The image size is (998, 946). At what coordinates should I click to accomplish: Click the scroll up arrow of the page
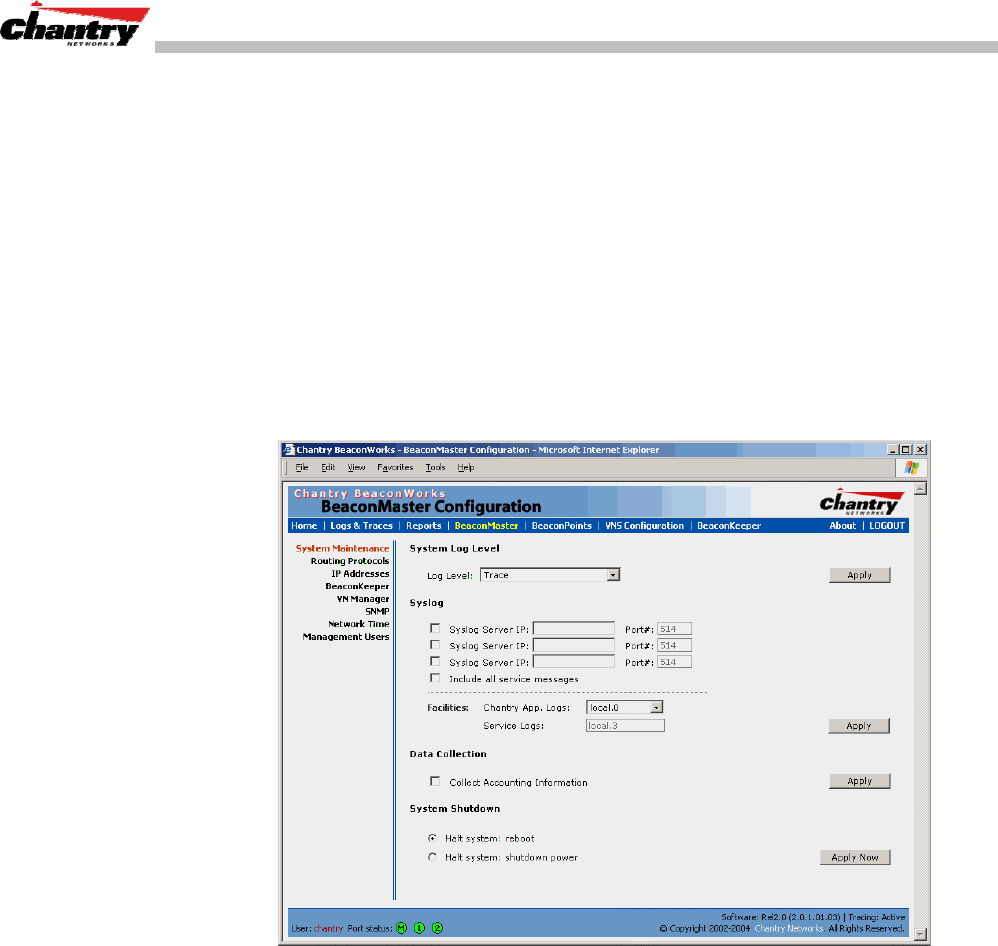920,488
